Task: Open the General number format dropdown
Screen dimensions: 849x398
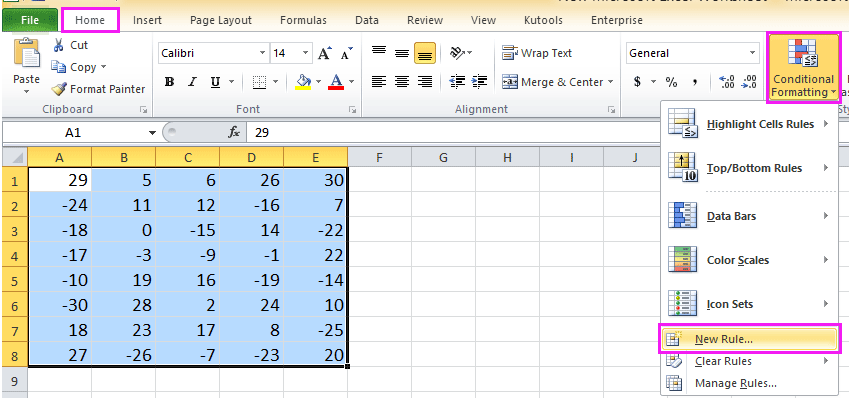Action: pyautogui.click(x=753, y=53)
